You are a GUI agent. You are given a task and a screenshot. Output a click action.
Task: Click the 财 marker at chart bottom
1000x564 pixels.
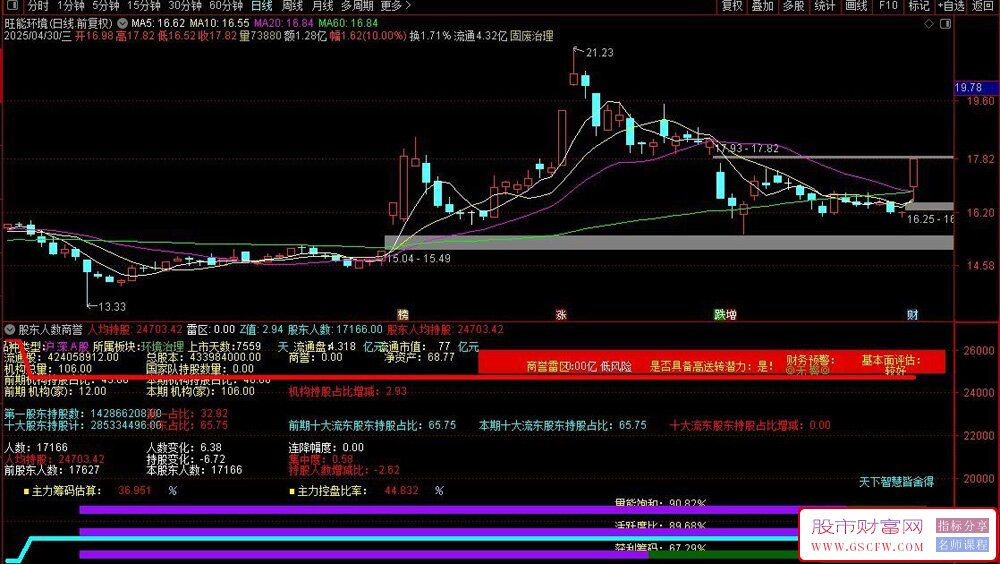tap(913, 315)
